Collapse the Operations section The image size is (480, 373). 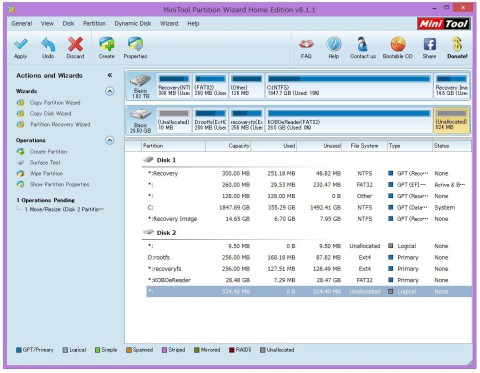coord(110,140)
